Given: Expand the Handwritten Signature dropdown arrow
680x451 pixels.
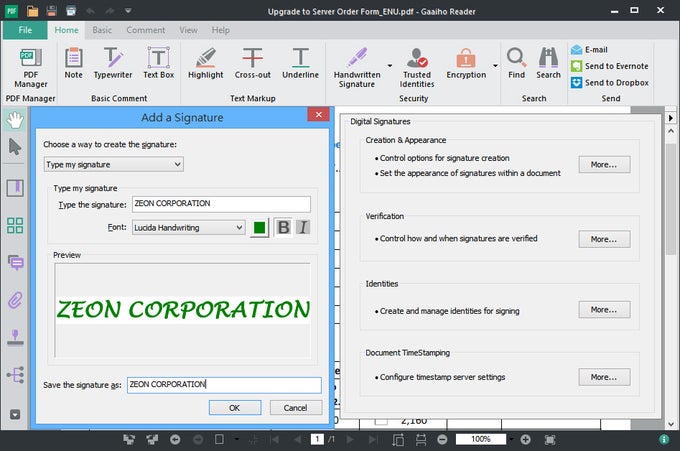Looking at the screenshot, I should click(390, 66).
